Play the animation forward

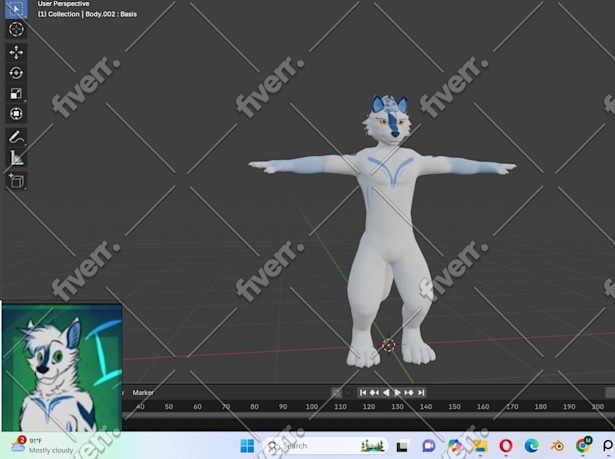pyautogui.click(x=397, y=393)
